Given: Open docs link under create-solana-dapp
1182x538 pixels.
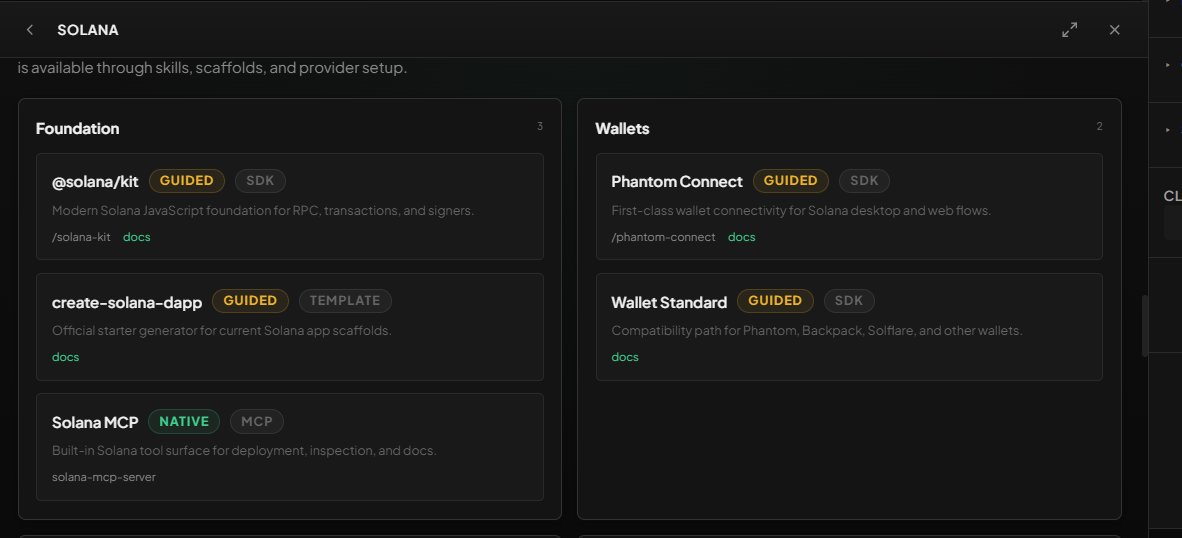Looking at the screenshot, I should [66, 356].
